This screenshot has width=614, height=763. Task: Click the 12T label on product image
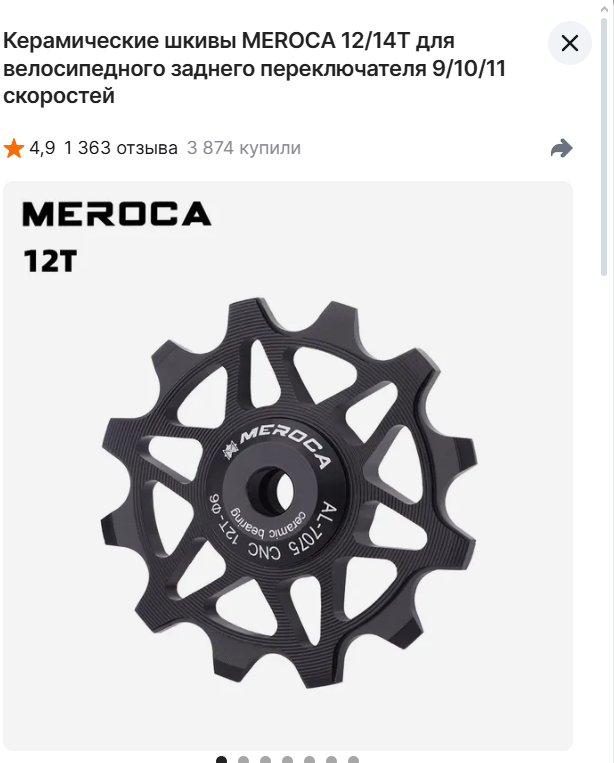tap(50, 261)
